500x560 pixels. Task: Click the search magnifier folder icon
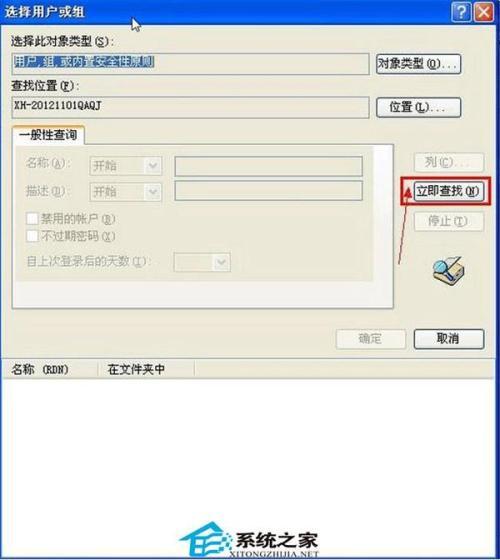click(x=449, y=271)
